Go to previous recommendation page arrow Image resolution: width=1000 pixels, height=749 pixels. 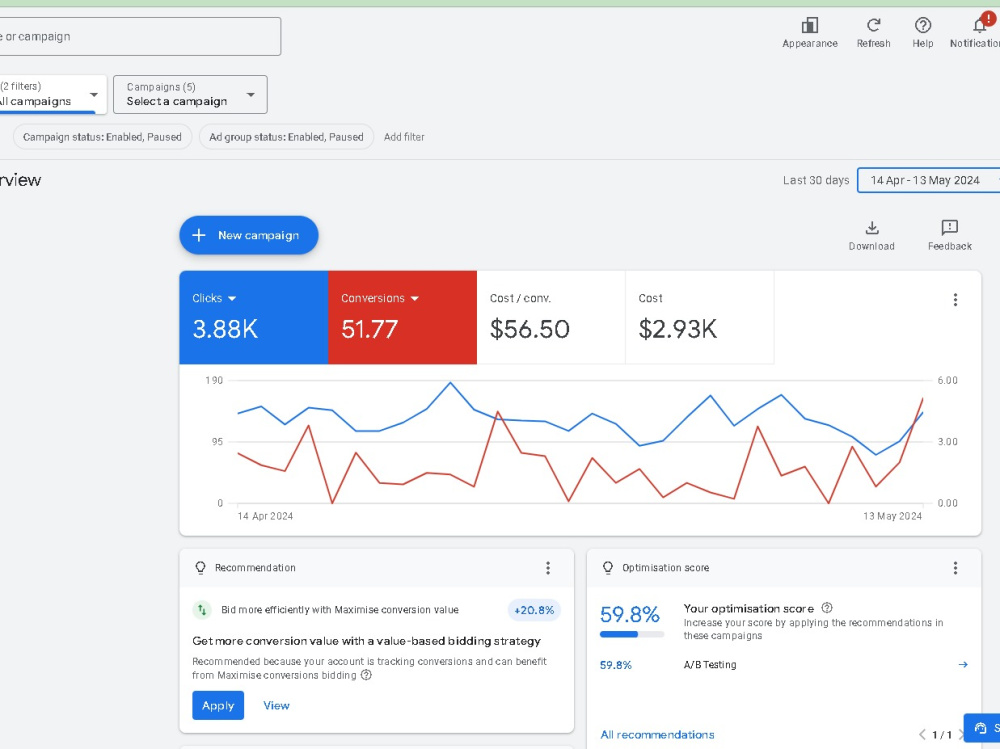[922, 734]
